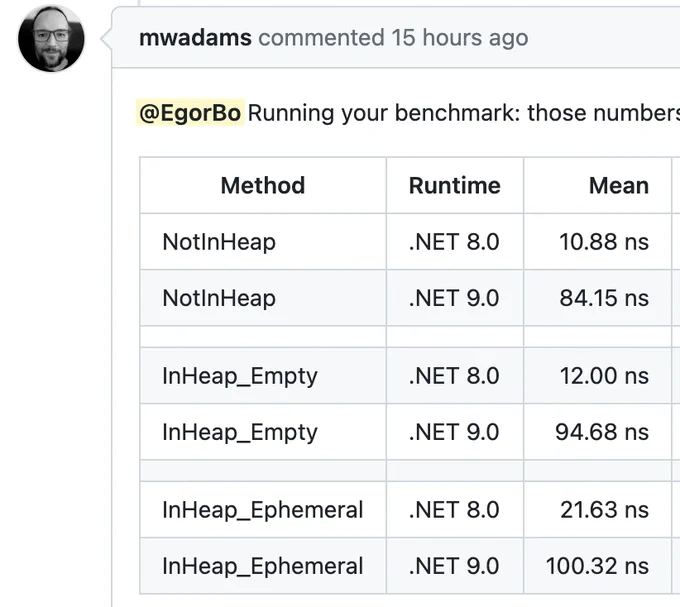The width and height of the screenshot is (680, 607).
Task: Click the 10.88 ns mean value
Action: point(604,242)
